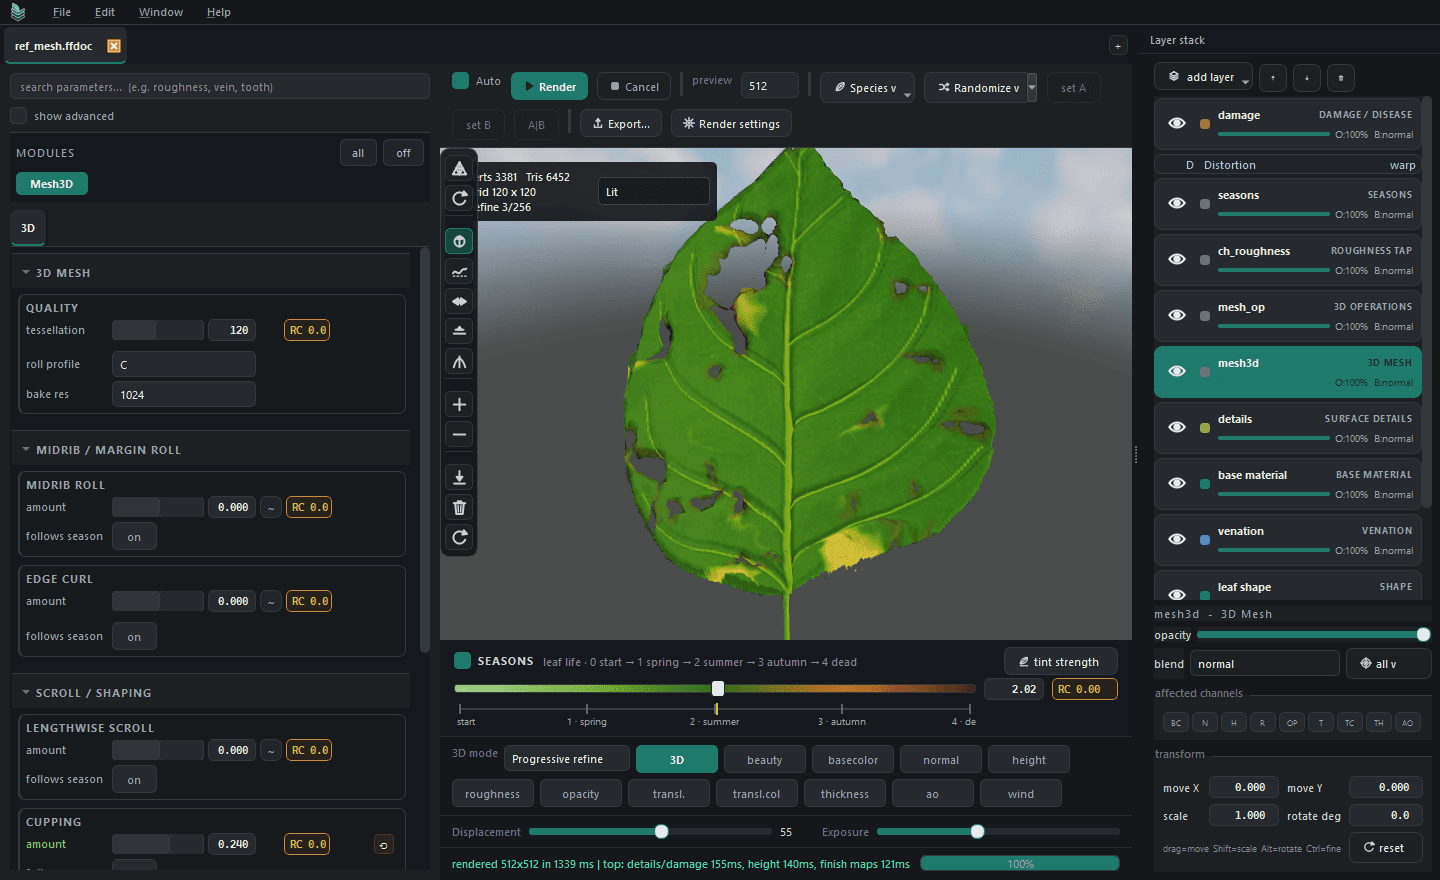Image resolution: width=1440 pixels, height=880 pixels.
Task: Switch viewport to beauty mode
Action: pyautogui.click(x=765, y=760)
